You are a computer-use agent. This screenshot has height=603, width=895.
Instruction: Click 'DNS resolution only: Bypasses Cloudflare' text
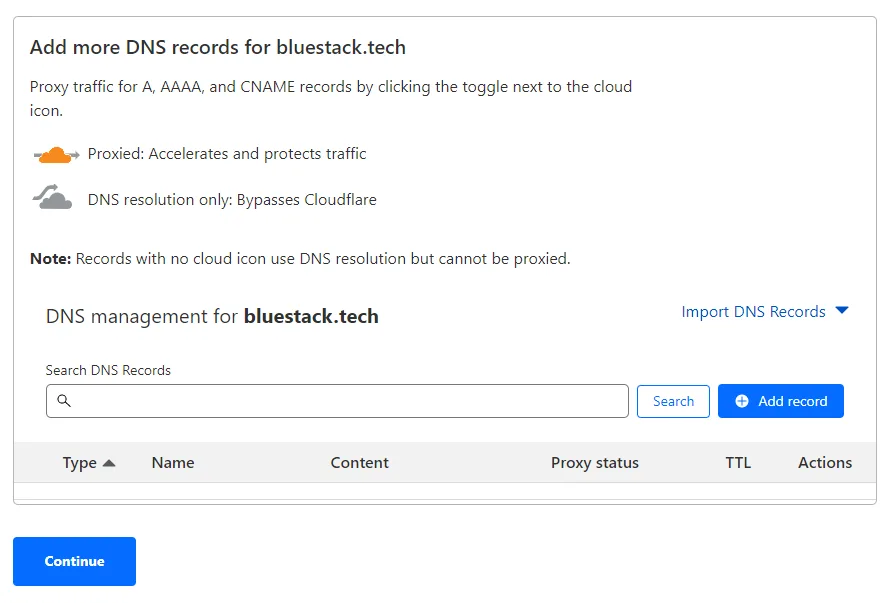click(x=232, y=200)
